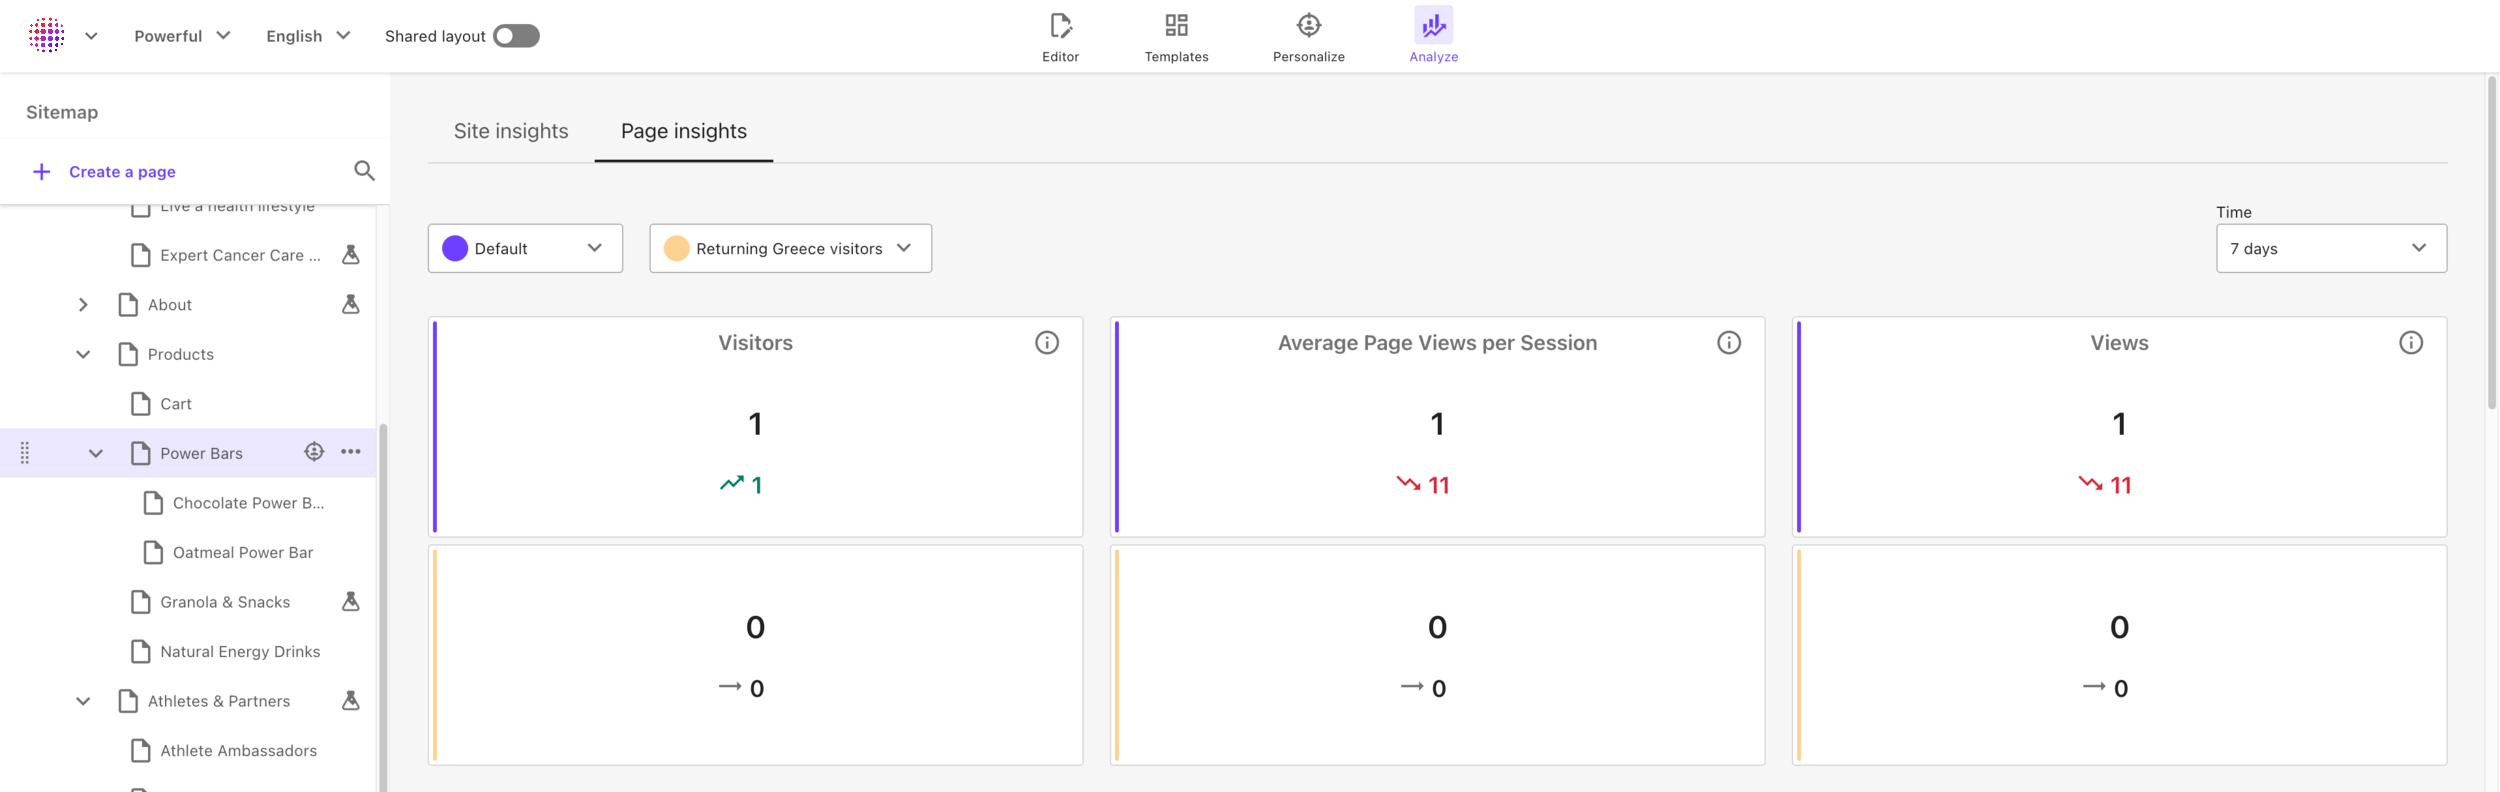Click drag handle on Power Bars row
This screenshot has height=792, width=2500.
25,453
